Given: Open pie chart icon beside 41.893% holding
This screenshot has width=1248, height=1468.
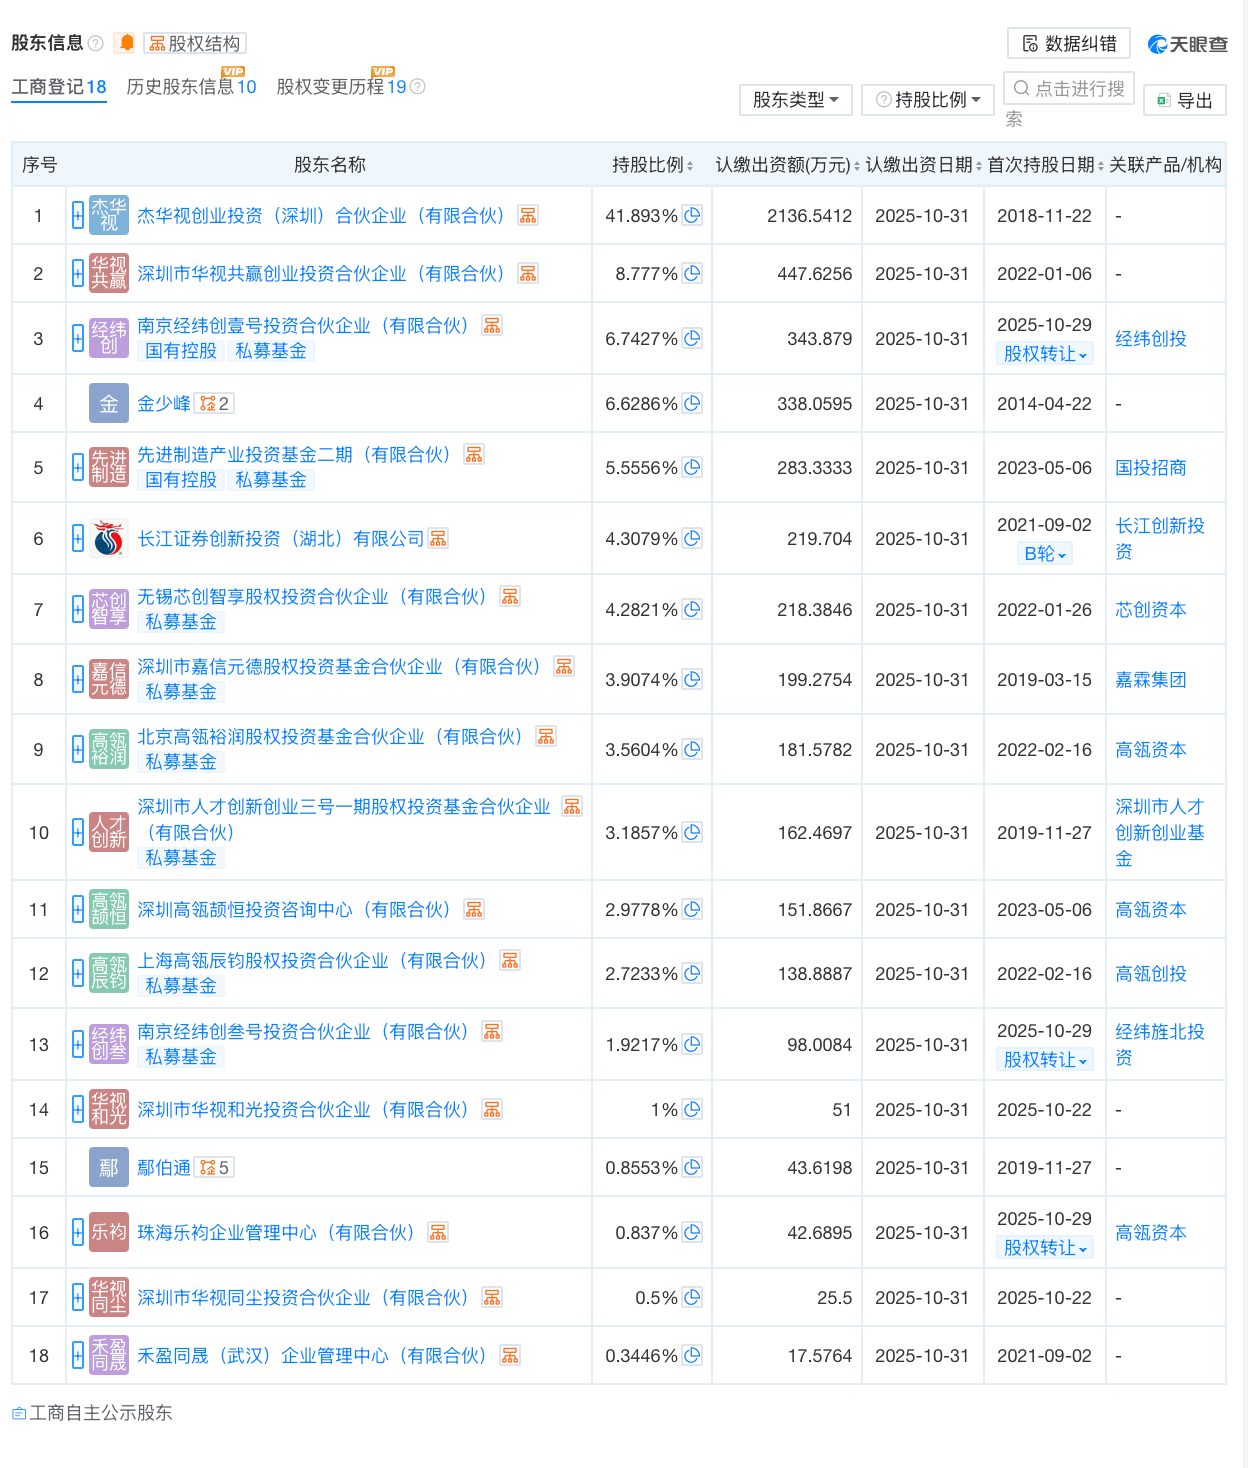Looking at the screenshot, I should tap(692, 215).
